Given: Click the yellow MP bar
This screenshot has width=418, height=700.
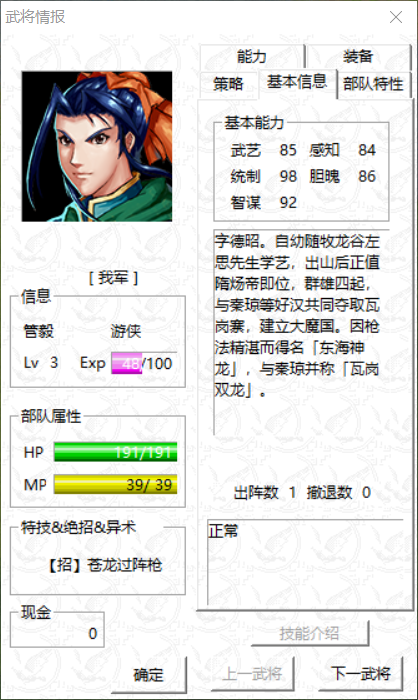Looking at the screenshot, I should coord(115,484).
